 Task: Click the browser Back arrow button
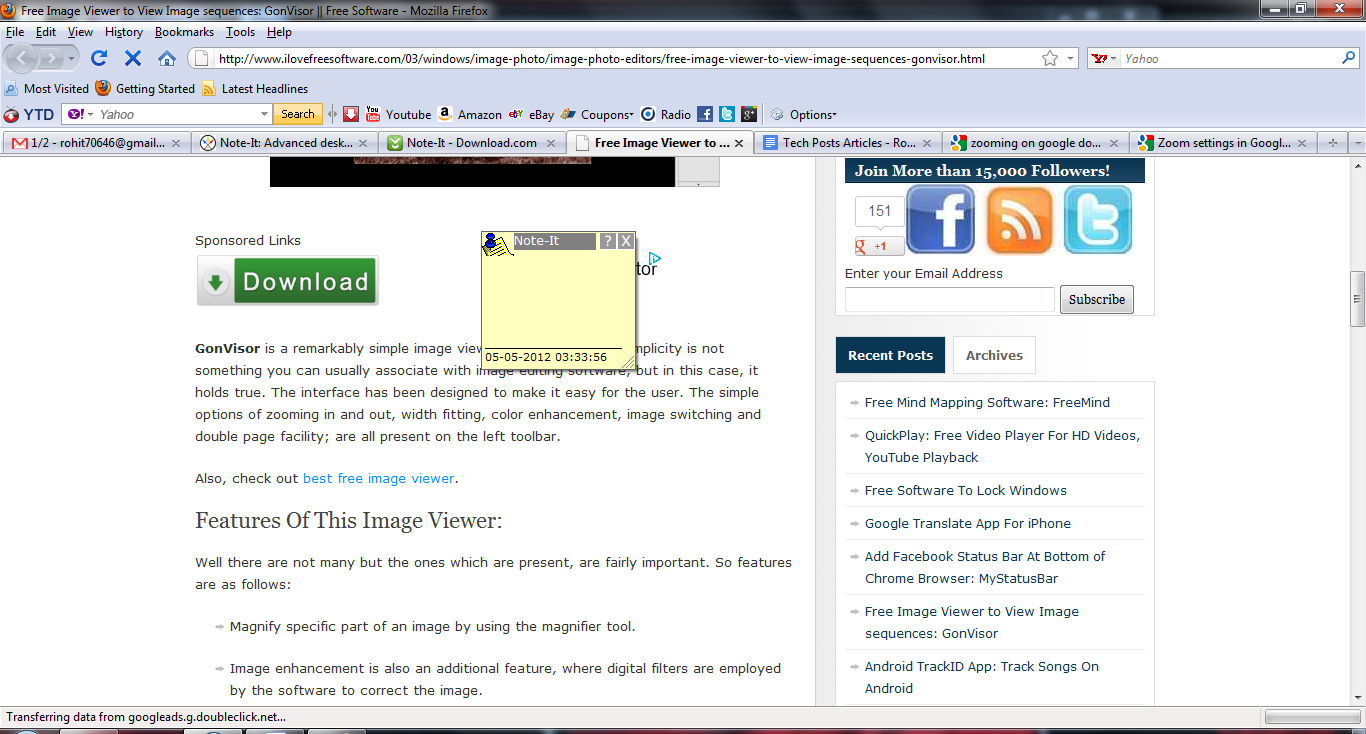[24, 58]
